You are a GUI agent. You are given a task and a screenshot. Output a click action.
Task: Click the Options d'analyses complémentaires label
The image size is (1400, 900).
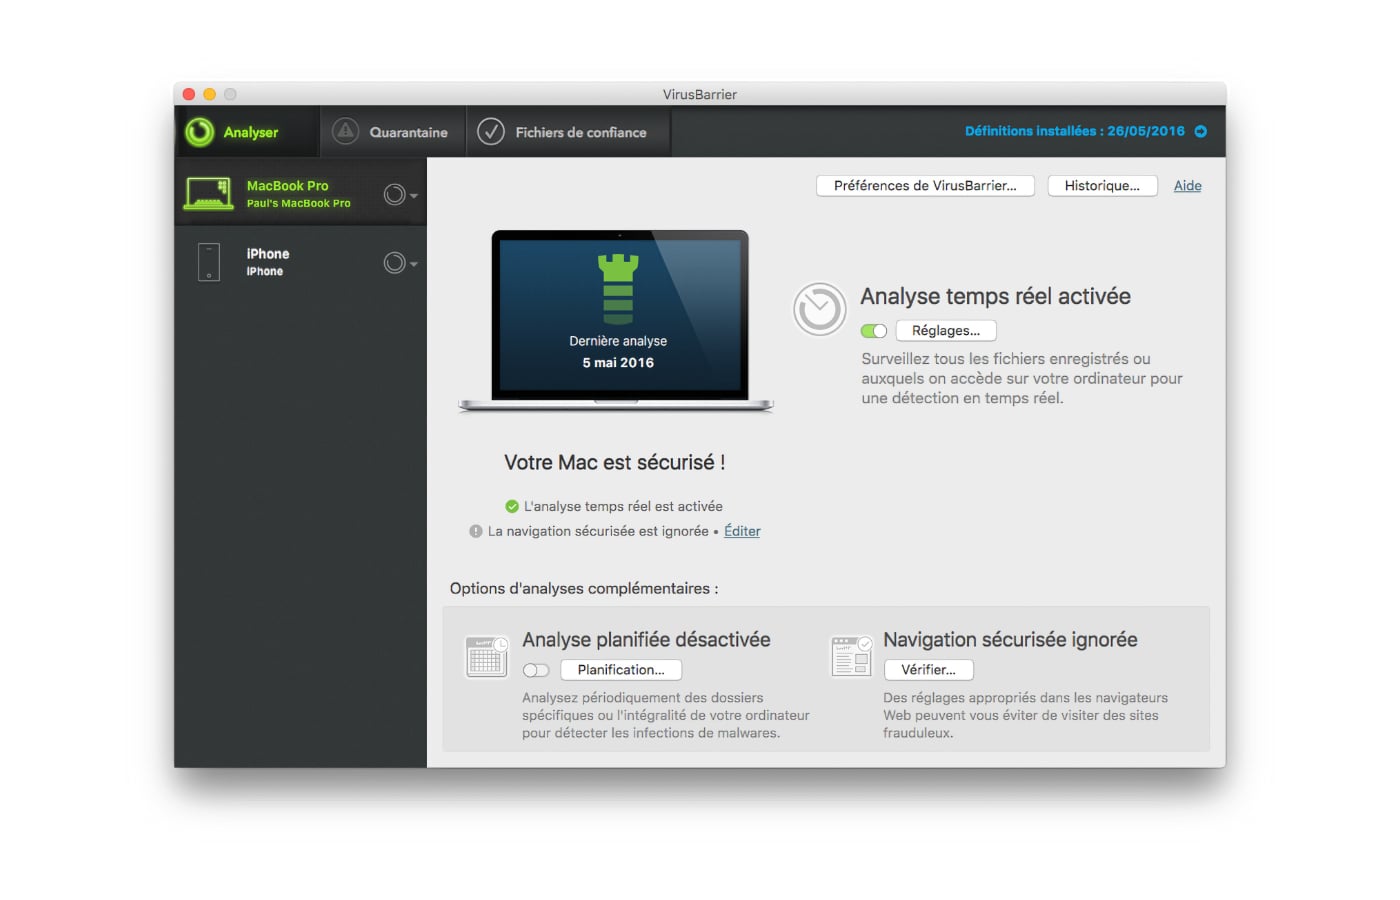coord(584,588)
